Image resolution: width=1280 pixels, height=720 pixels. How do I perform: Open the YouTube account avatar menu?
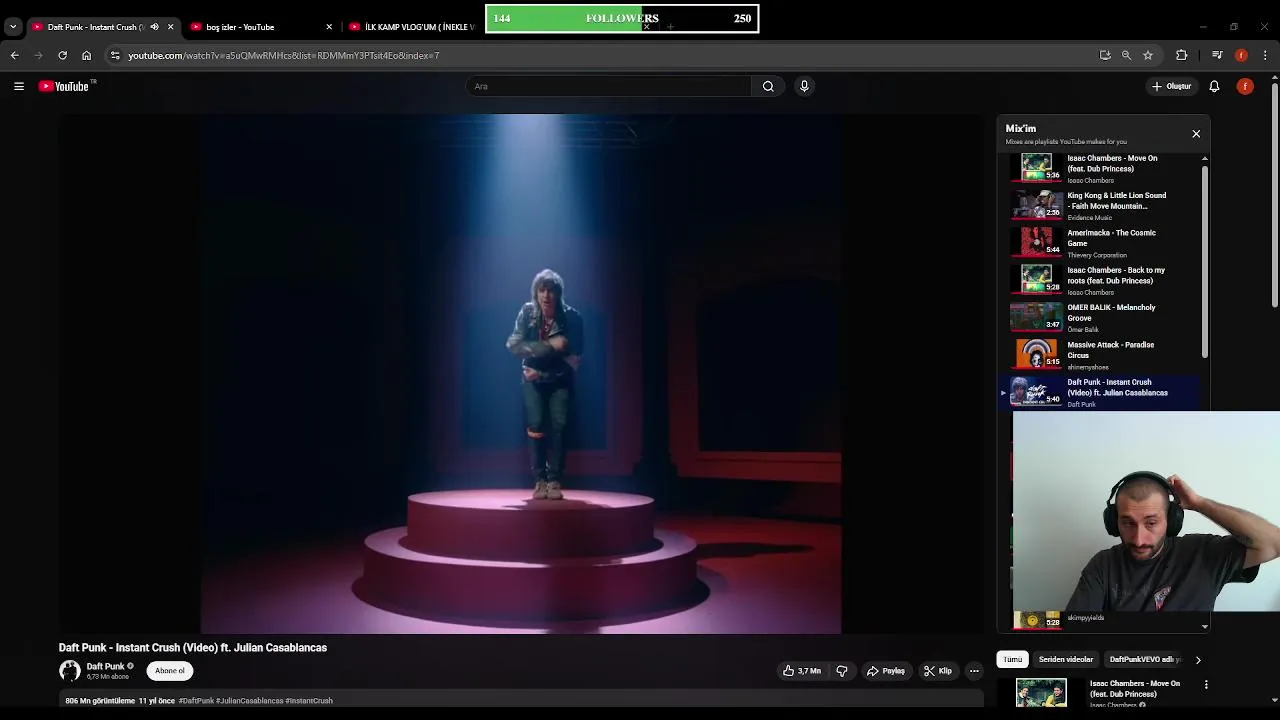pyautogui.click(x=1245, y=86)
